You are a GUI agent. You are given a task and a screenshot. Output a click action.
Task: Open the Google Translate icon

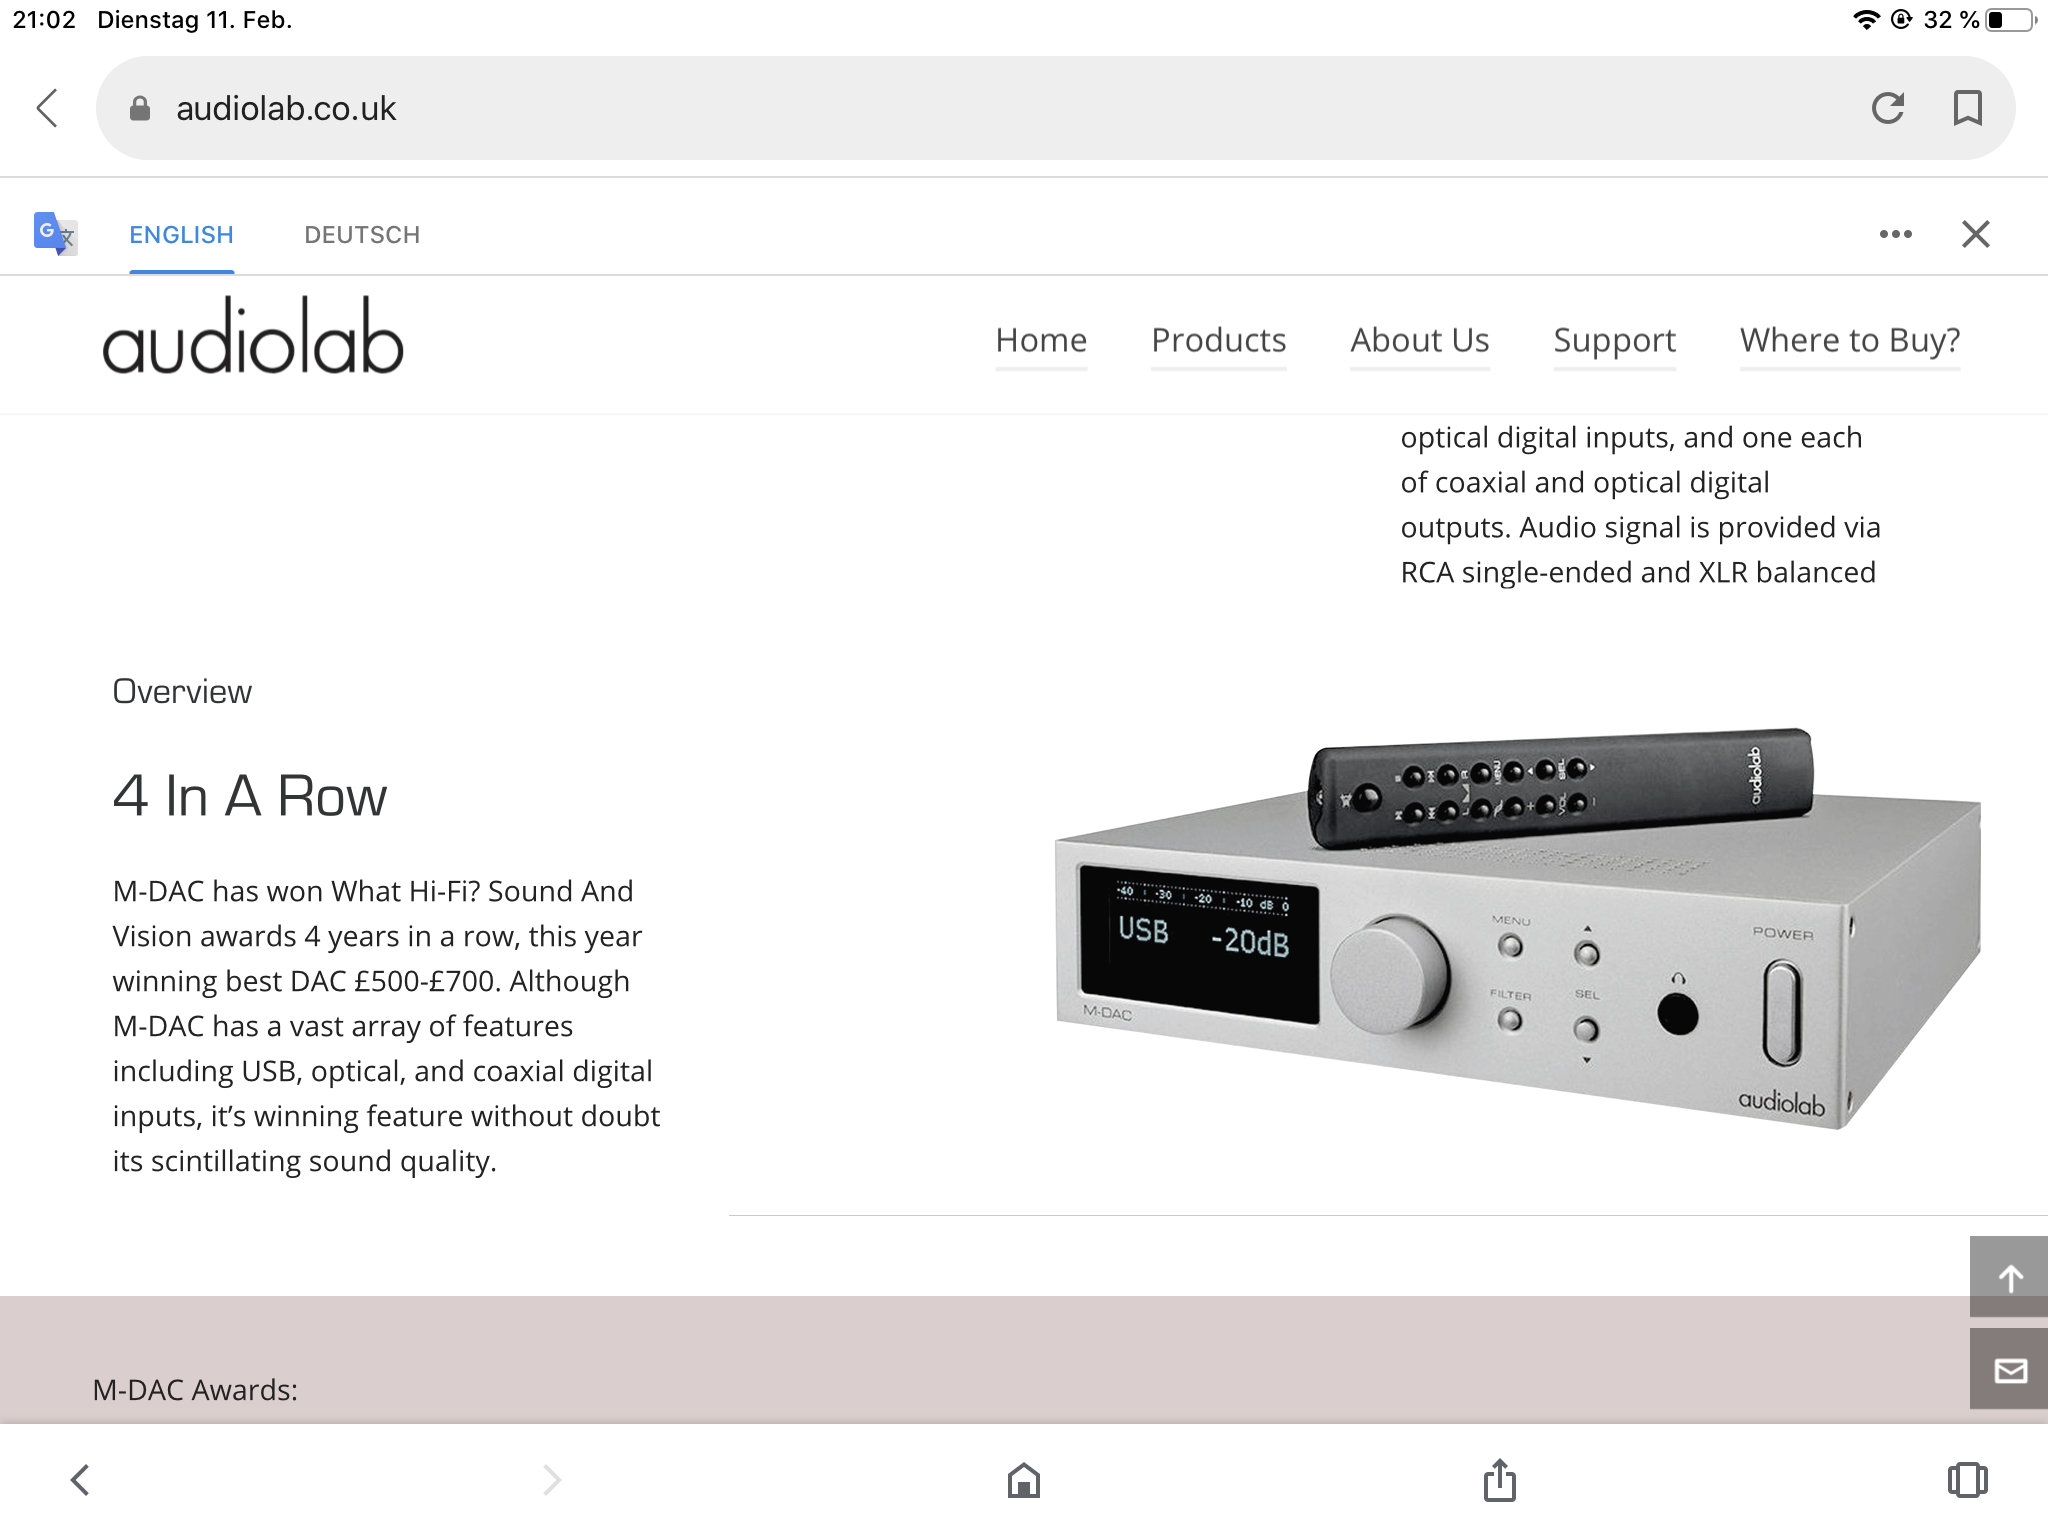pos(55,234)
